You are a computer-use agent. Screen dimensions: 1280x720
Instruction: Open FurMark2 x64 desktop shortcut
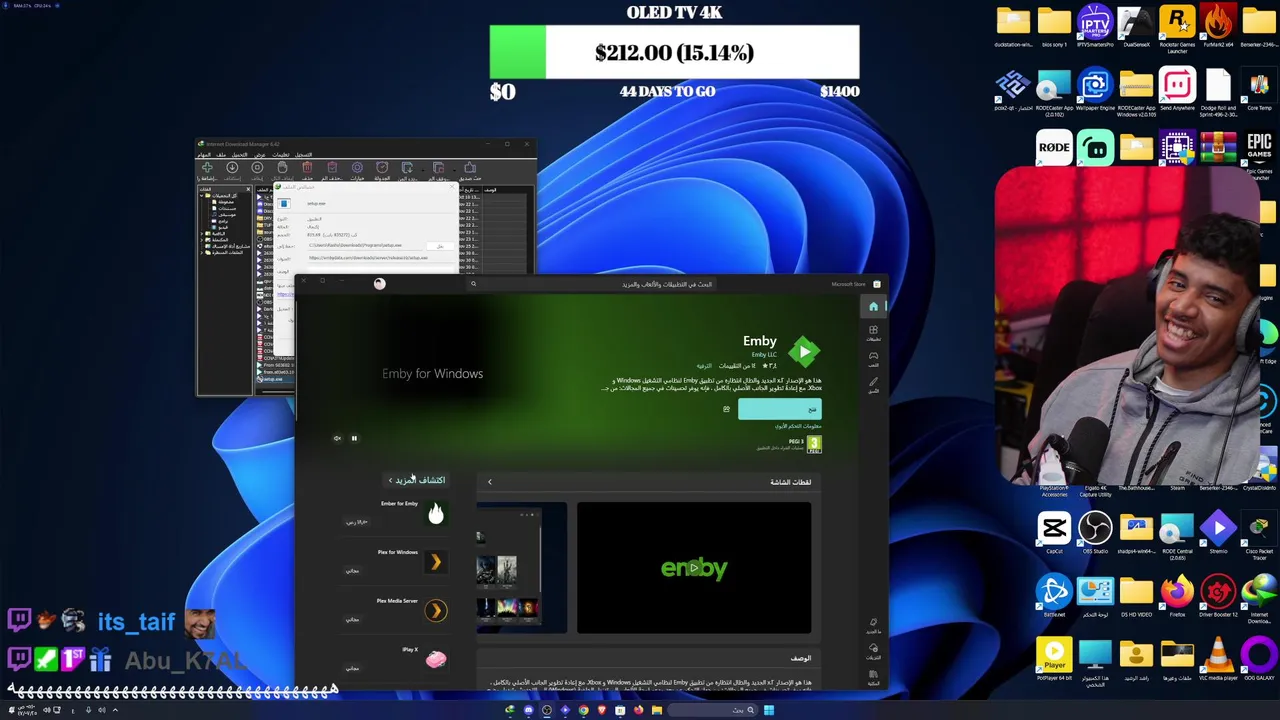[x=1218, y=27]
